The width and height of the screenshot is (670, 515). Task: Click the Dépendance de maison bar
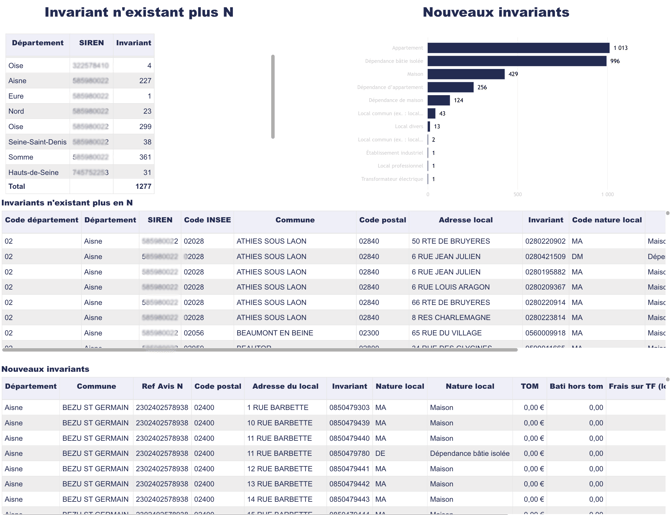[x=438, y=100]
